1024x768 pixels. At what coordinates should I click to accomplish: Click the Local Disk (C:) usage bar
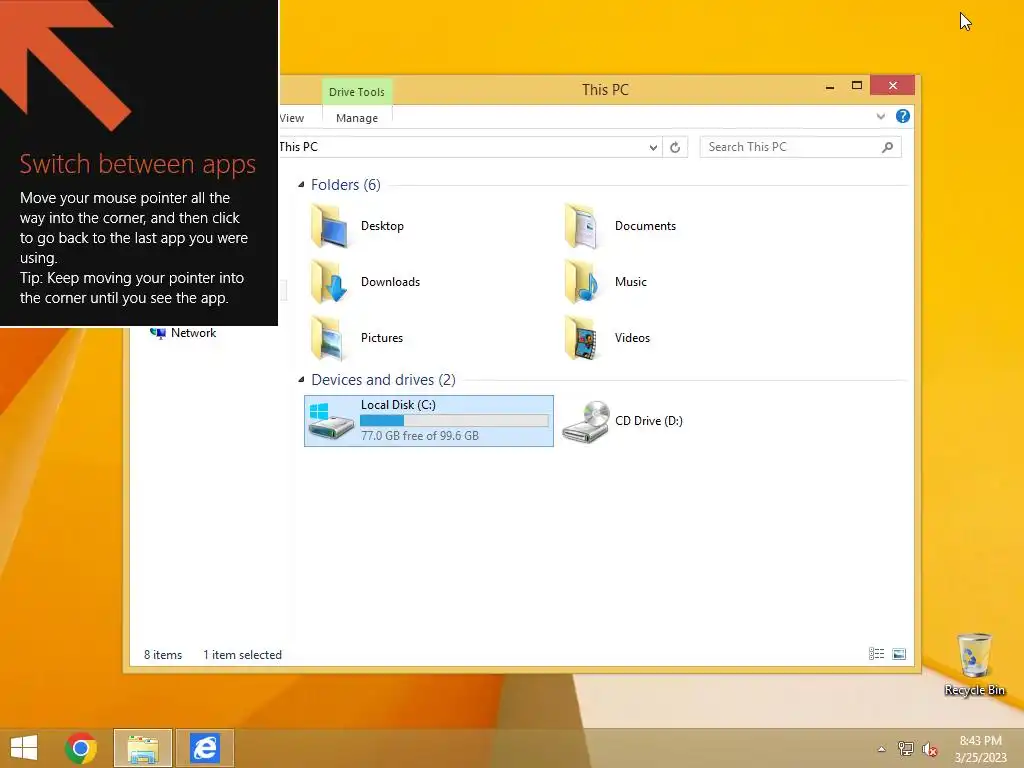point(455,421)
